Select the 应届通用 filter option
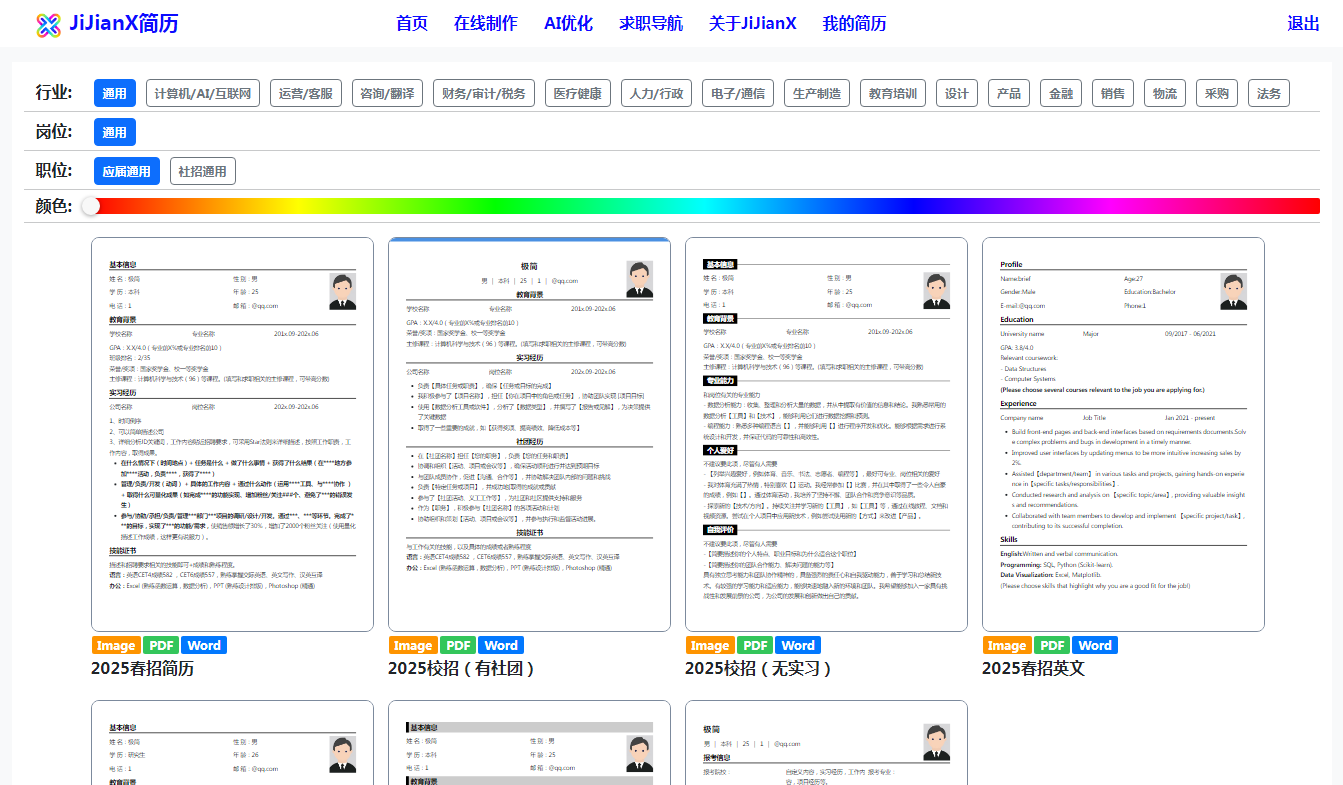The height and width of the screenshot is (785, 1343). point(127,171)
